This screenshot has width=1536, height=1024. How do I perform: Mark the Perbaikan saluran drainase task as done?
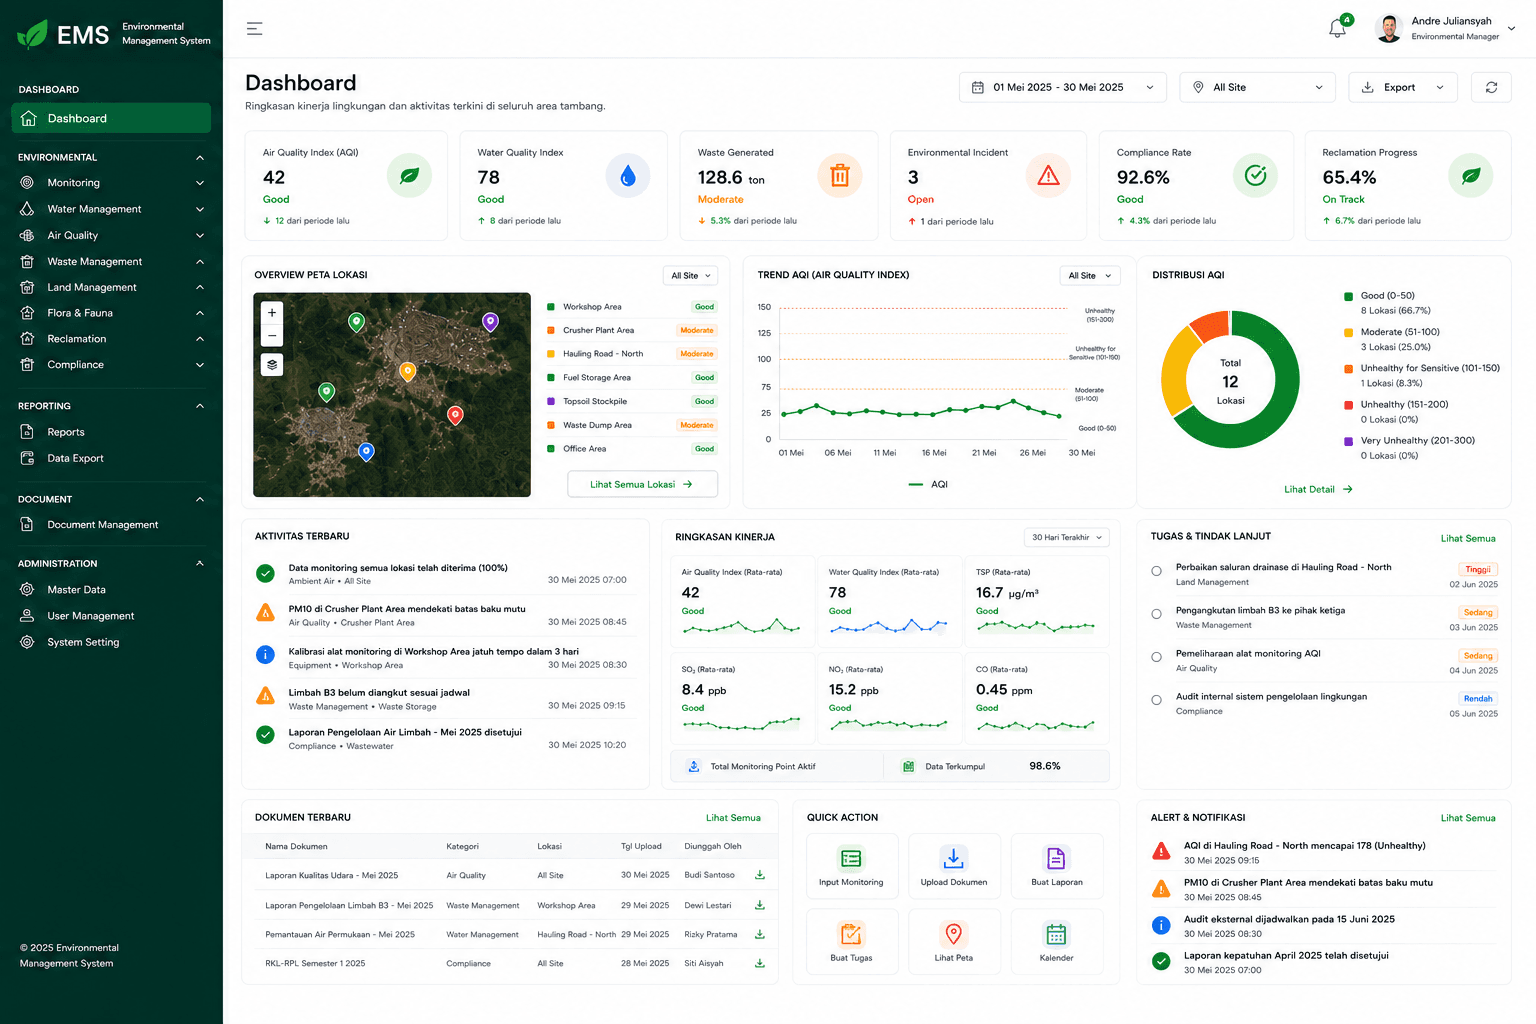coord(1156,571)
